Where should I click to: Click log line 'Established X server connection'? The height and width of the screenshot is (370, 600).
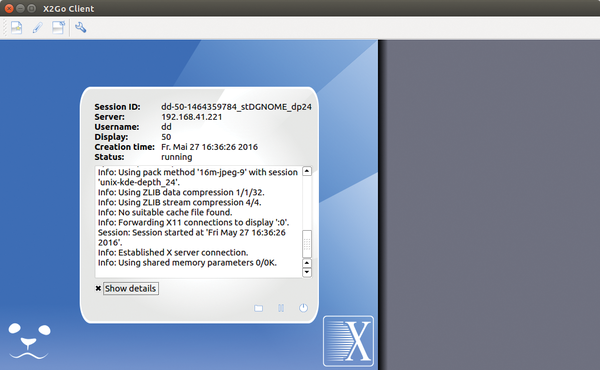pos(173,253)
